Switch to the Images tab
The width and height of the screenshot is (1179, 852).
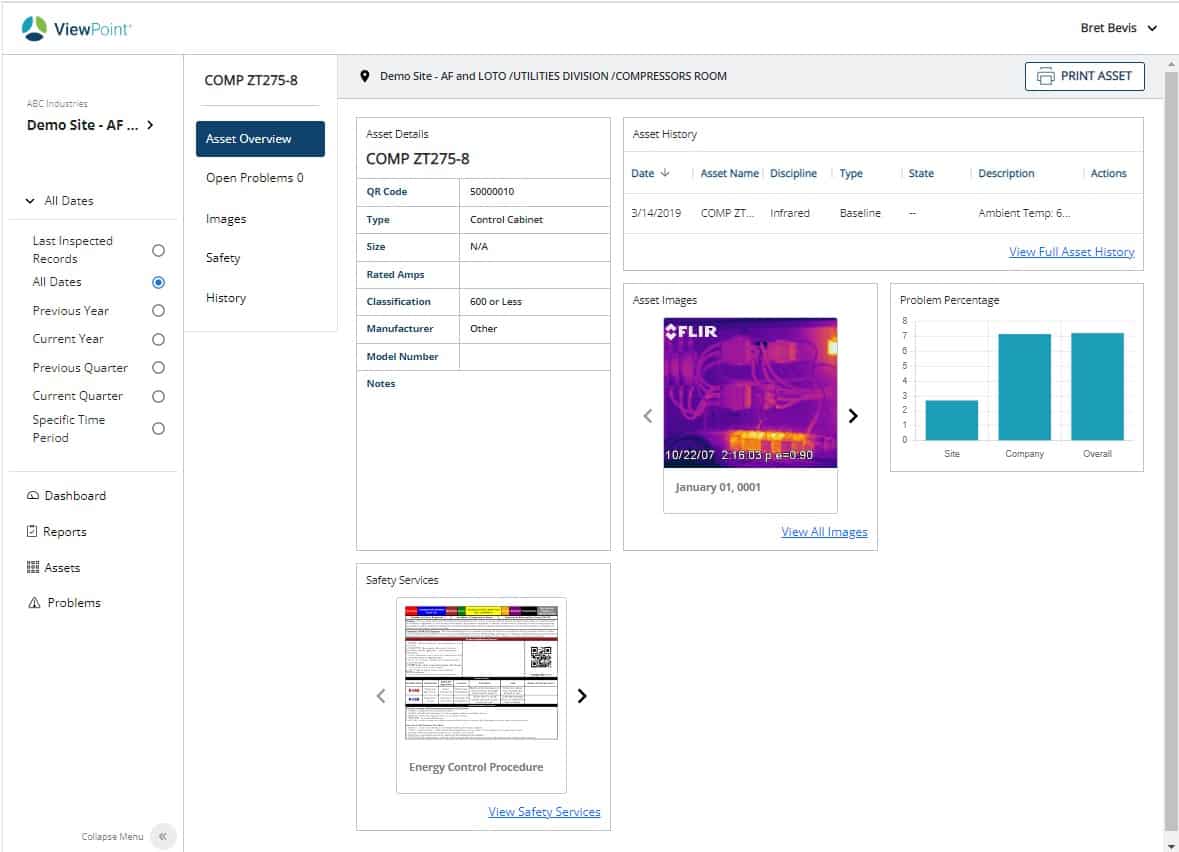coord(226,219)
